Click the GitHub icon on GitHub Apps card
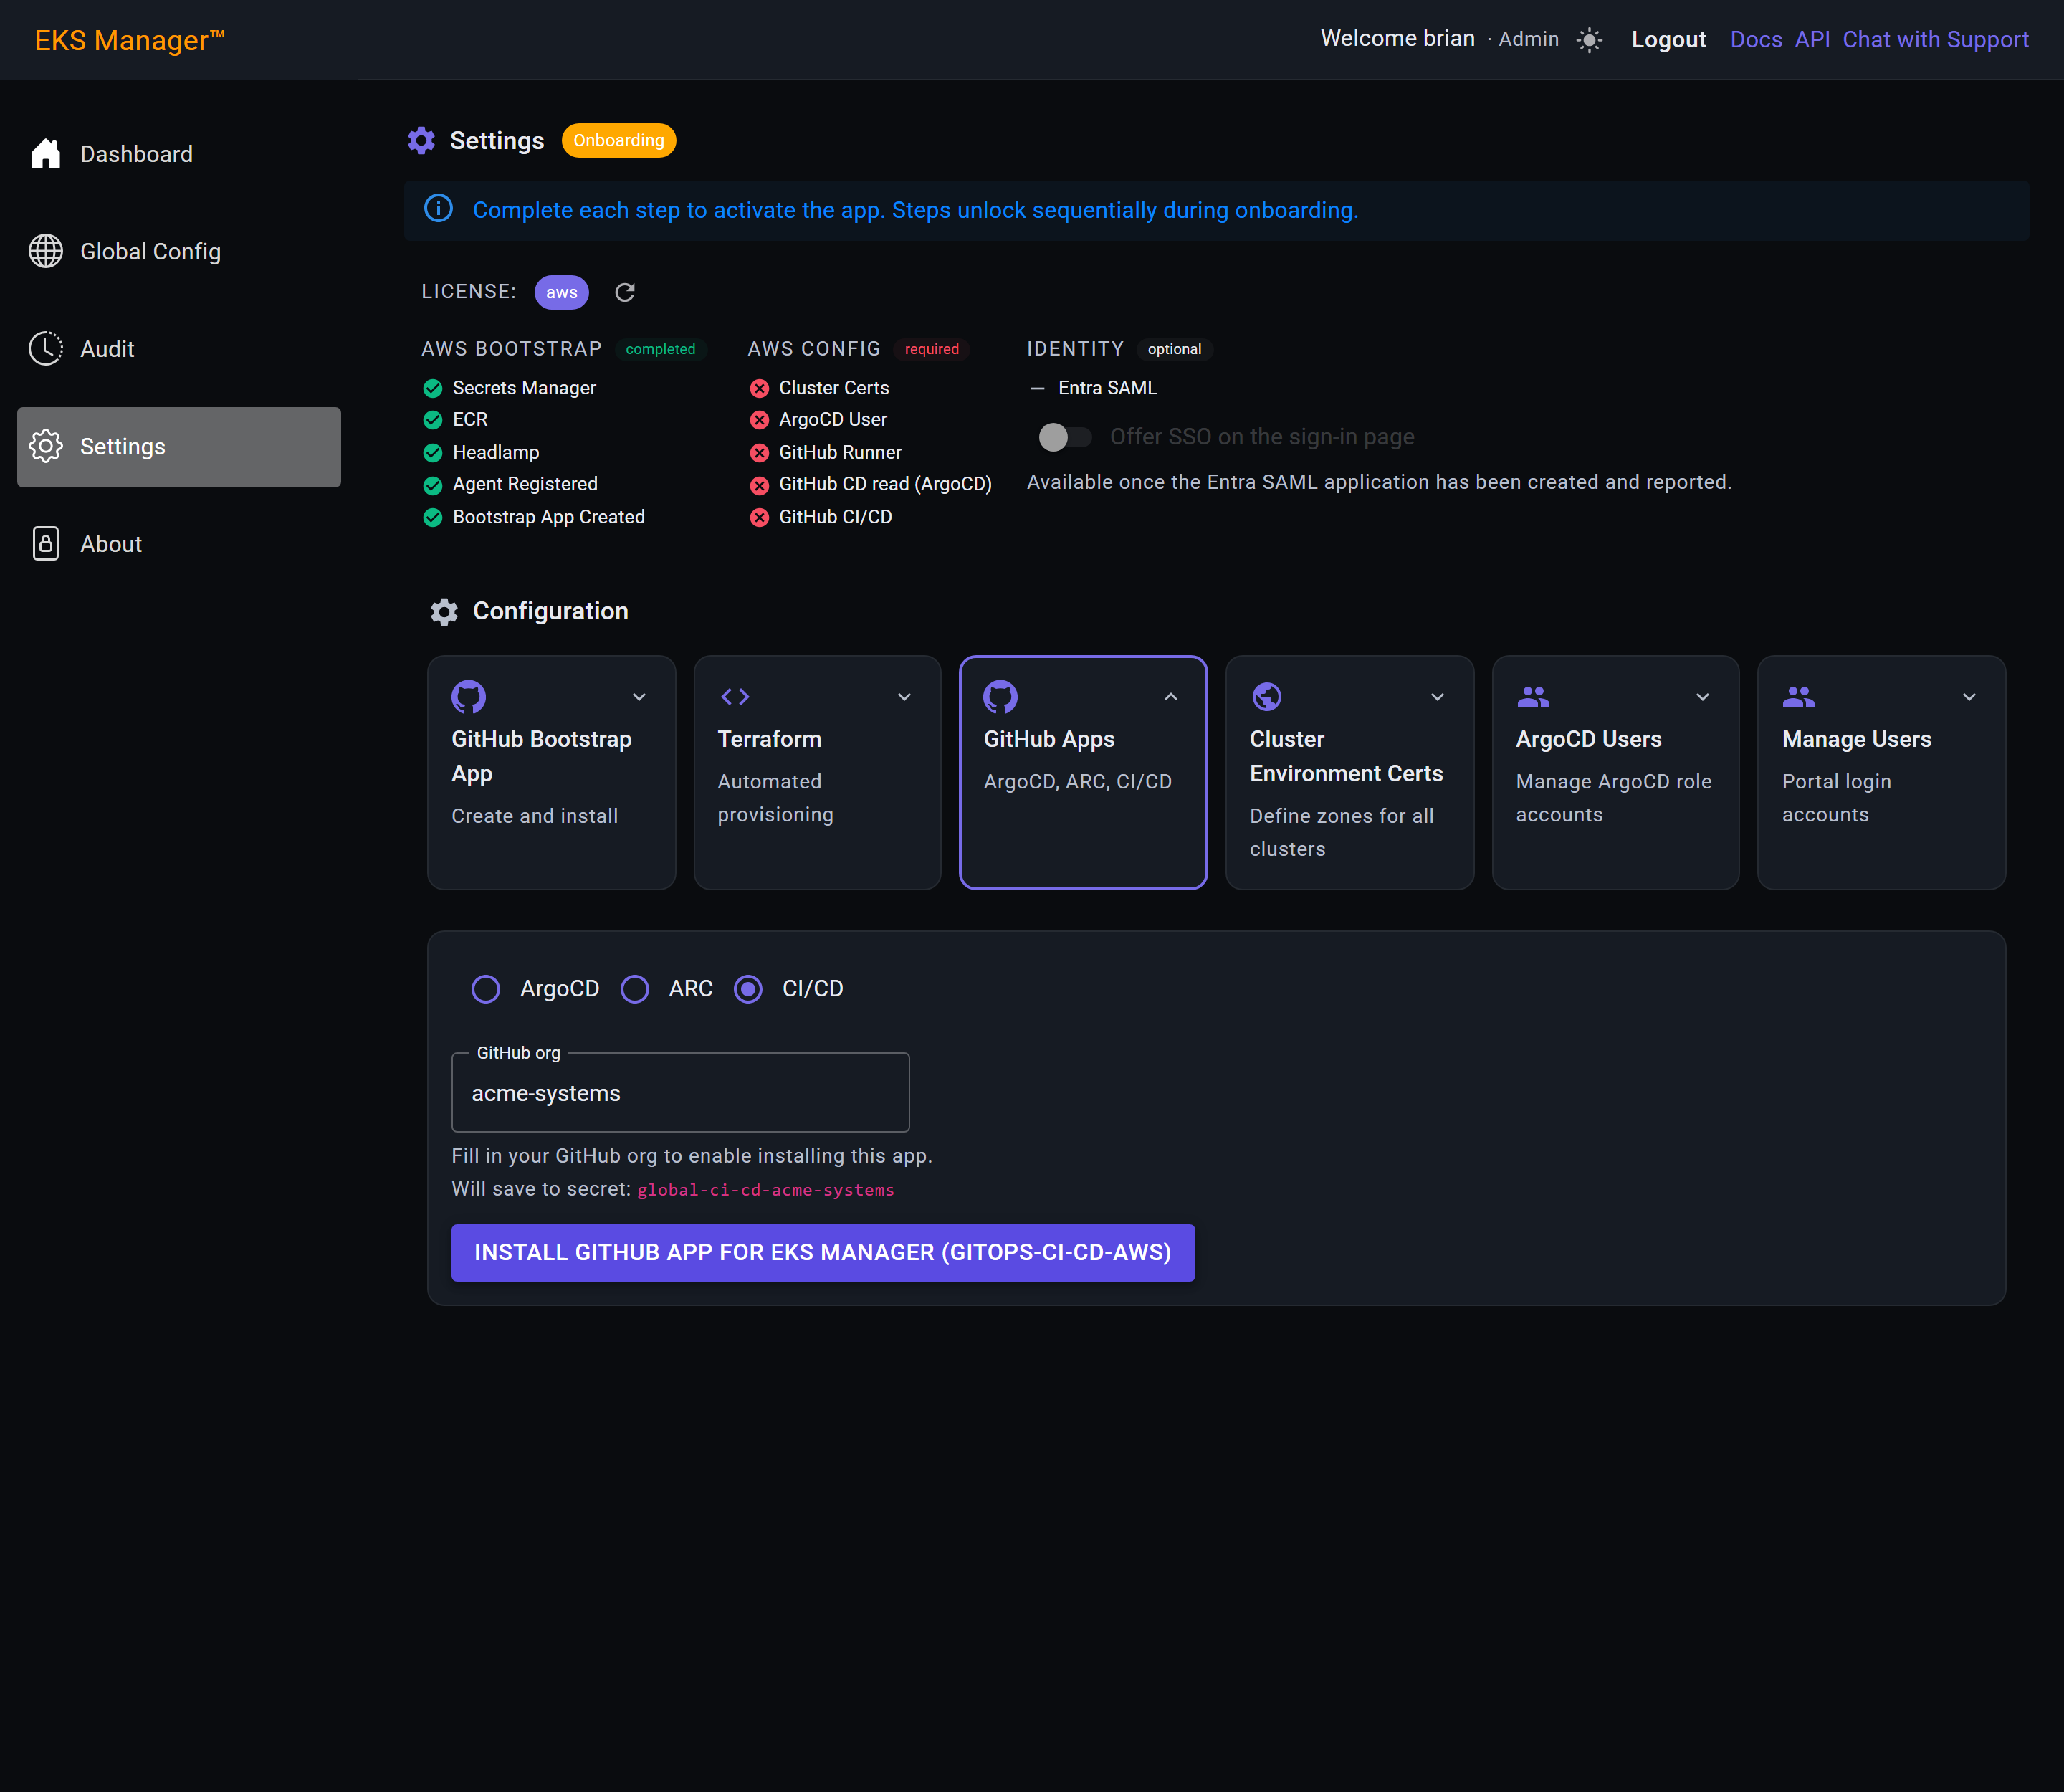The width and height of the screenshot is (2064, 1792). pyautogui.click(x=1001, y=697)
